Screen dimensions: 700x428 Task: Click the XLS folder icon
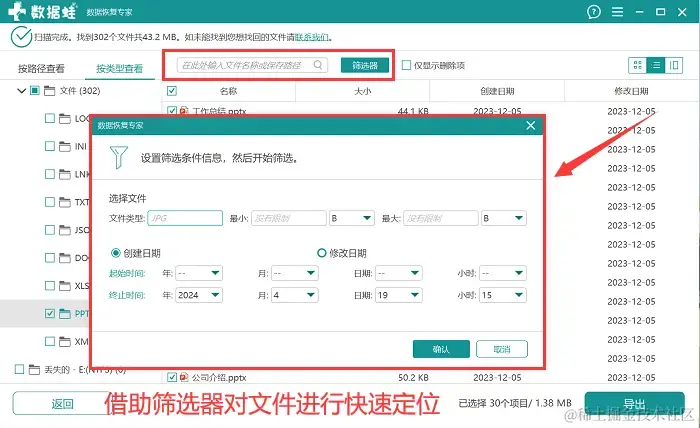pos(65,286)
